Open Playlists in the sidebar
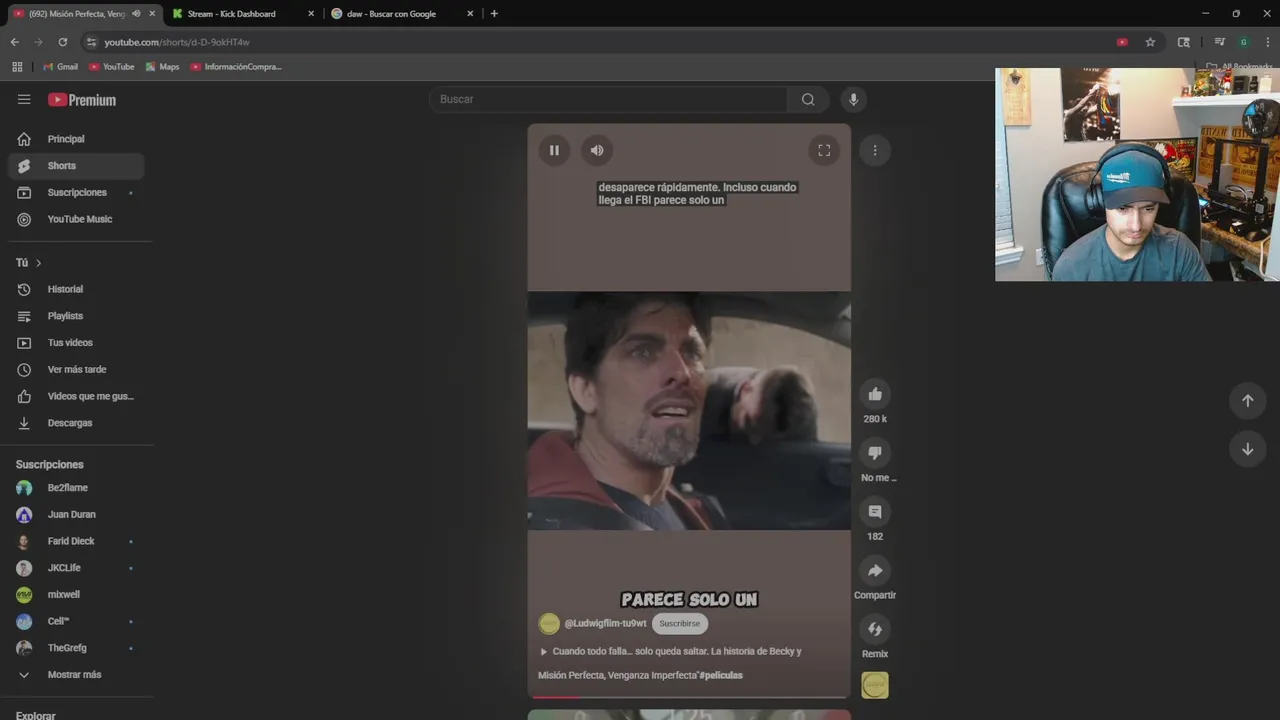This screenshot has width=1280, height=720. pyautogui.click(x=76, y=316)
